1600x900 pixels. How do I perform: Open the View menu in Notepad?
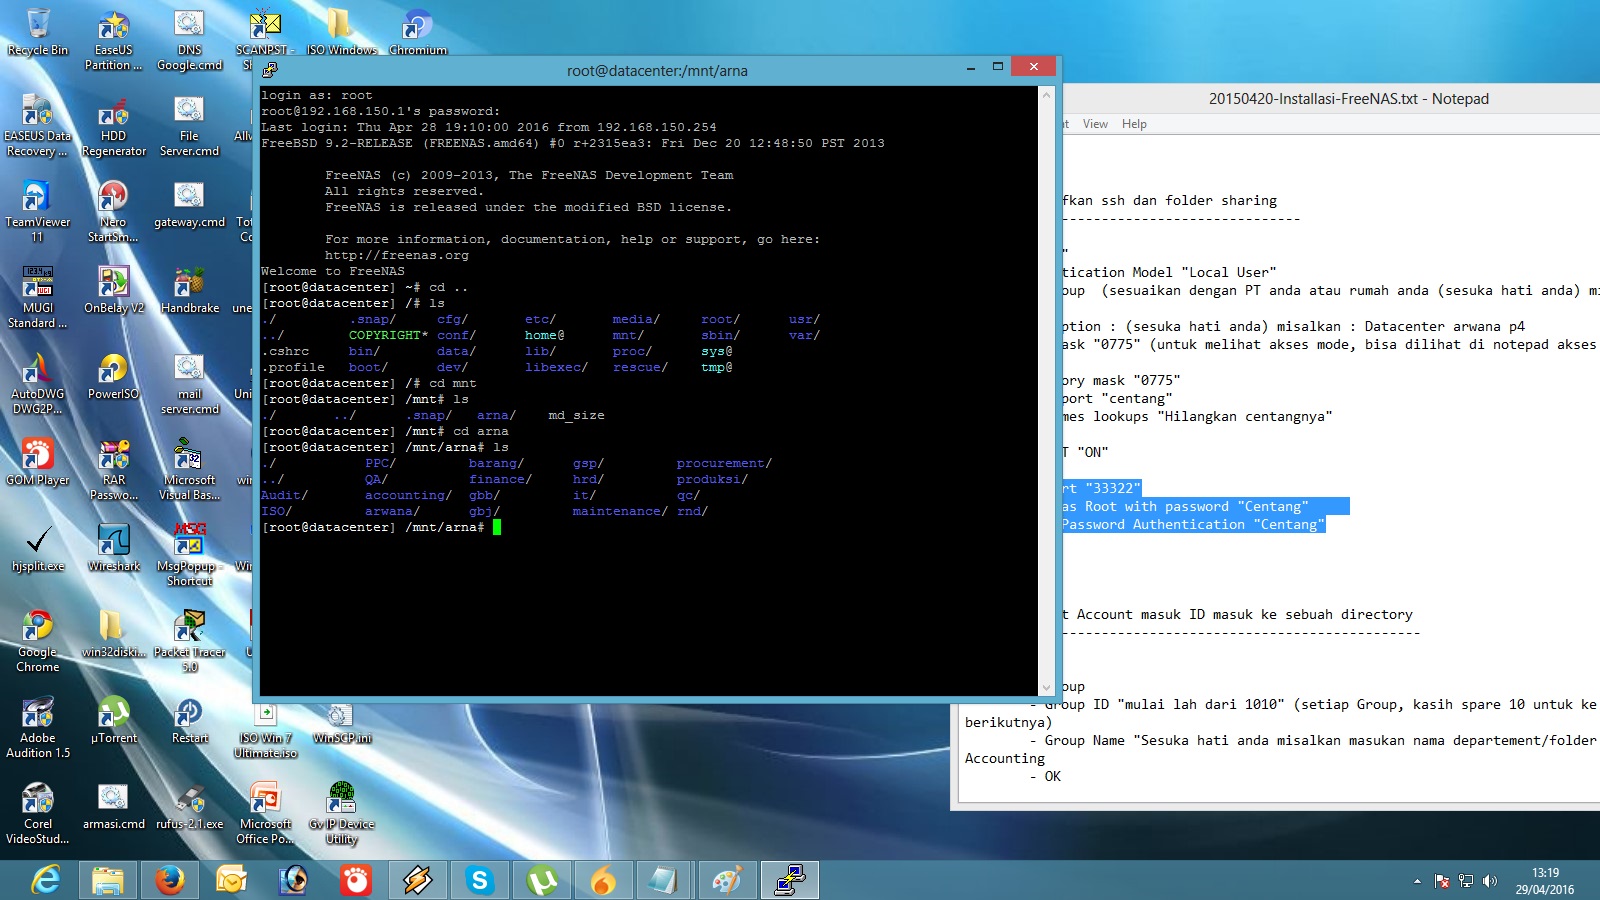pos(1095,124)
